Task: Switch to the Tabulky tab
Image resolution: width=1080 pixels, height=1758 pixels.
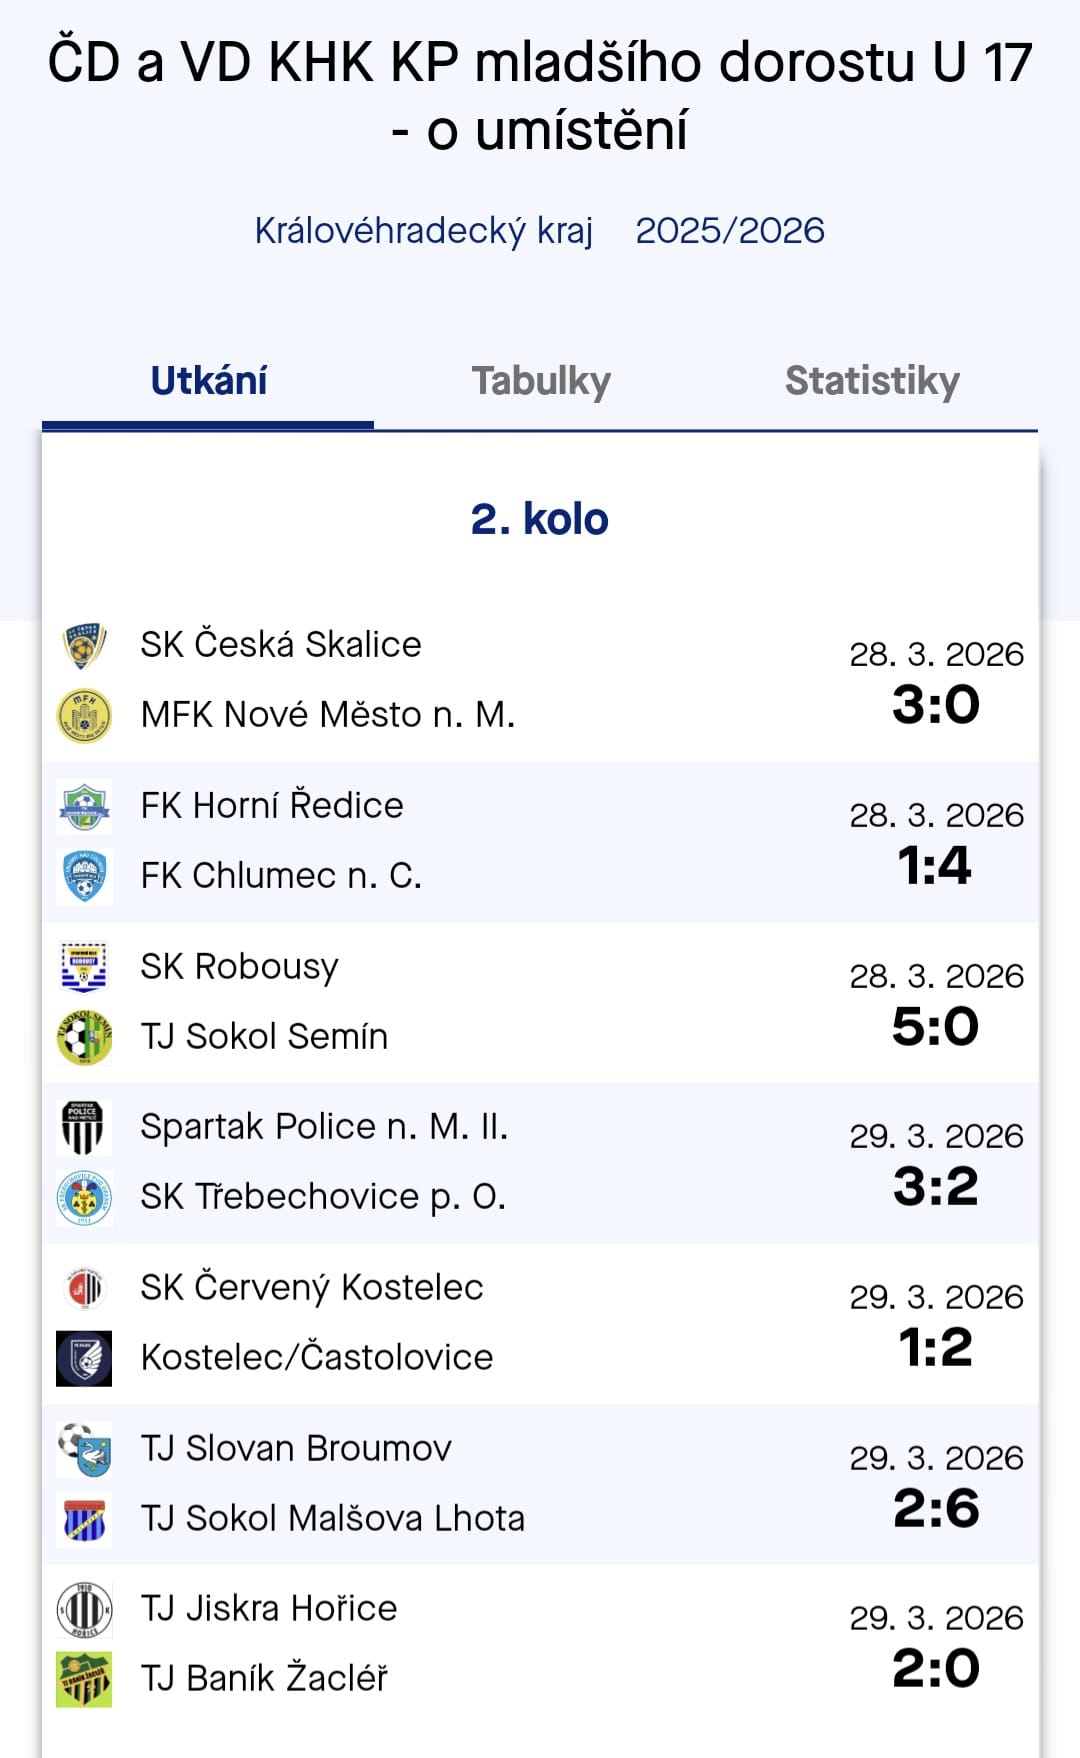Action: [x=541, y=382]
